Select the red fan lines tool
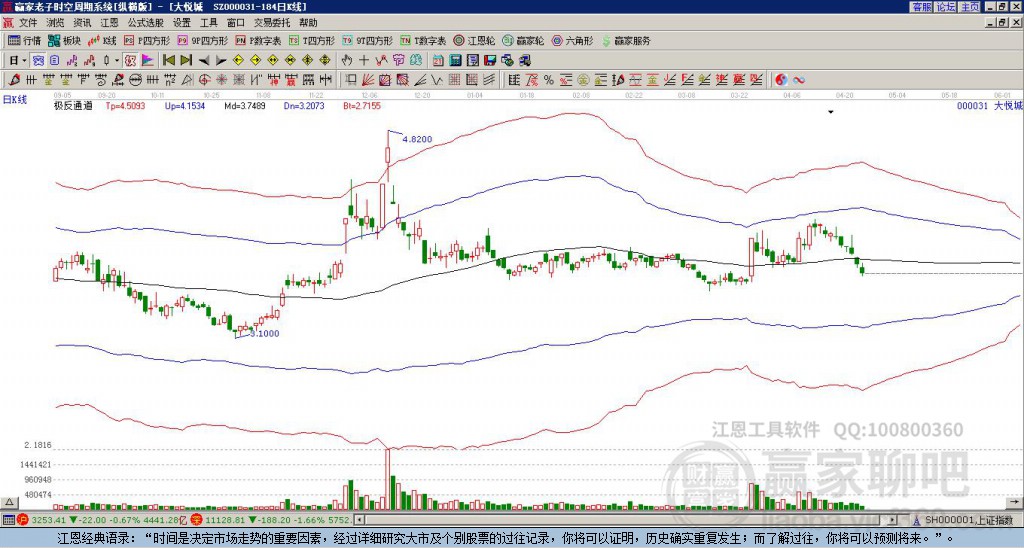Viewport: 1024px width, 548px height. pos(368,80)
